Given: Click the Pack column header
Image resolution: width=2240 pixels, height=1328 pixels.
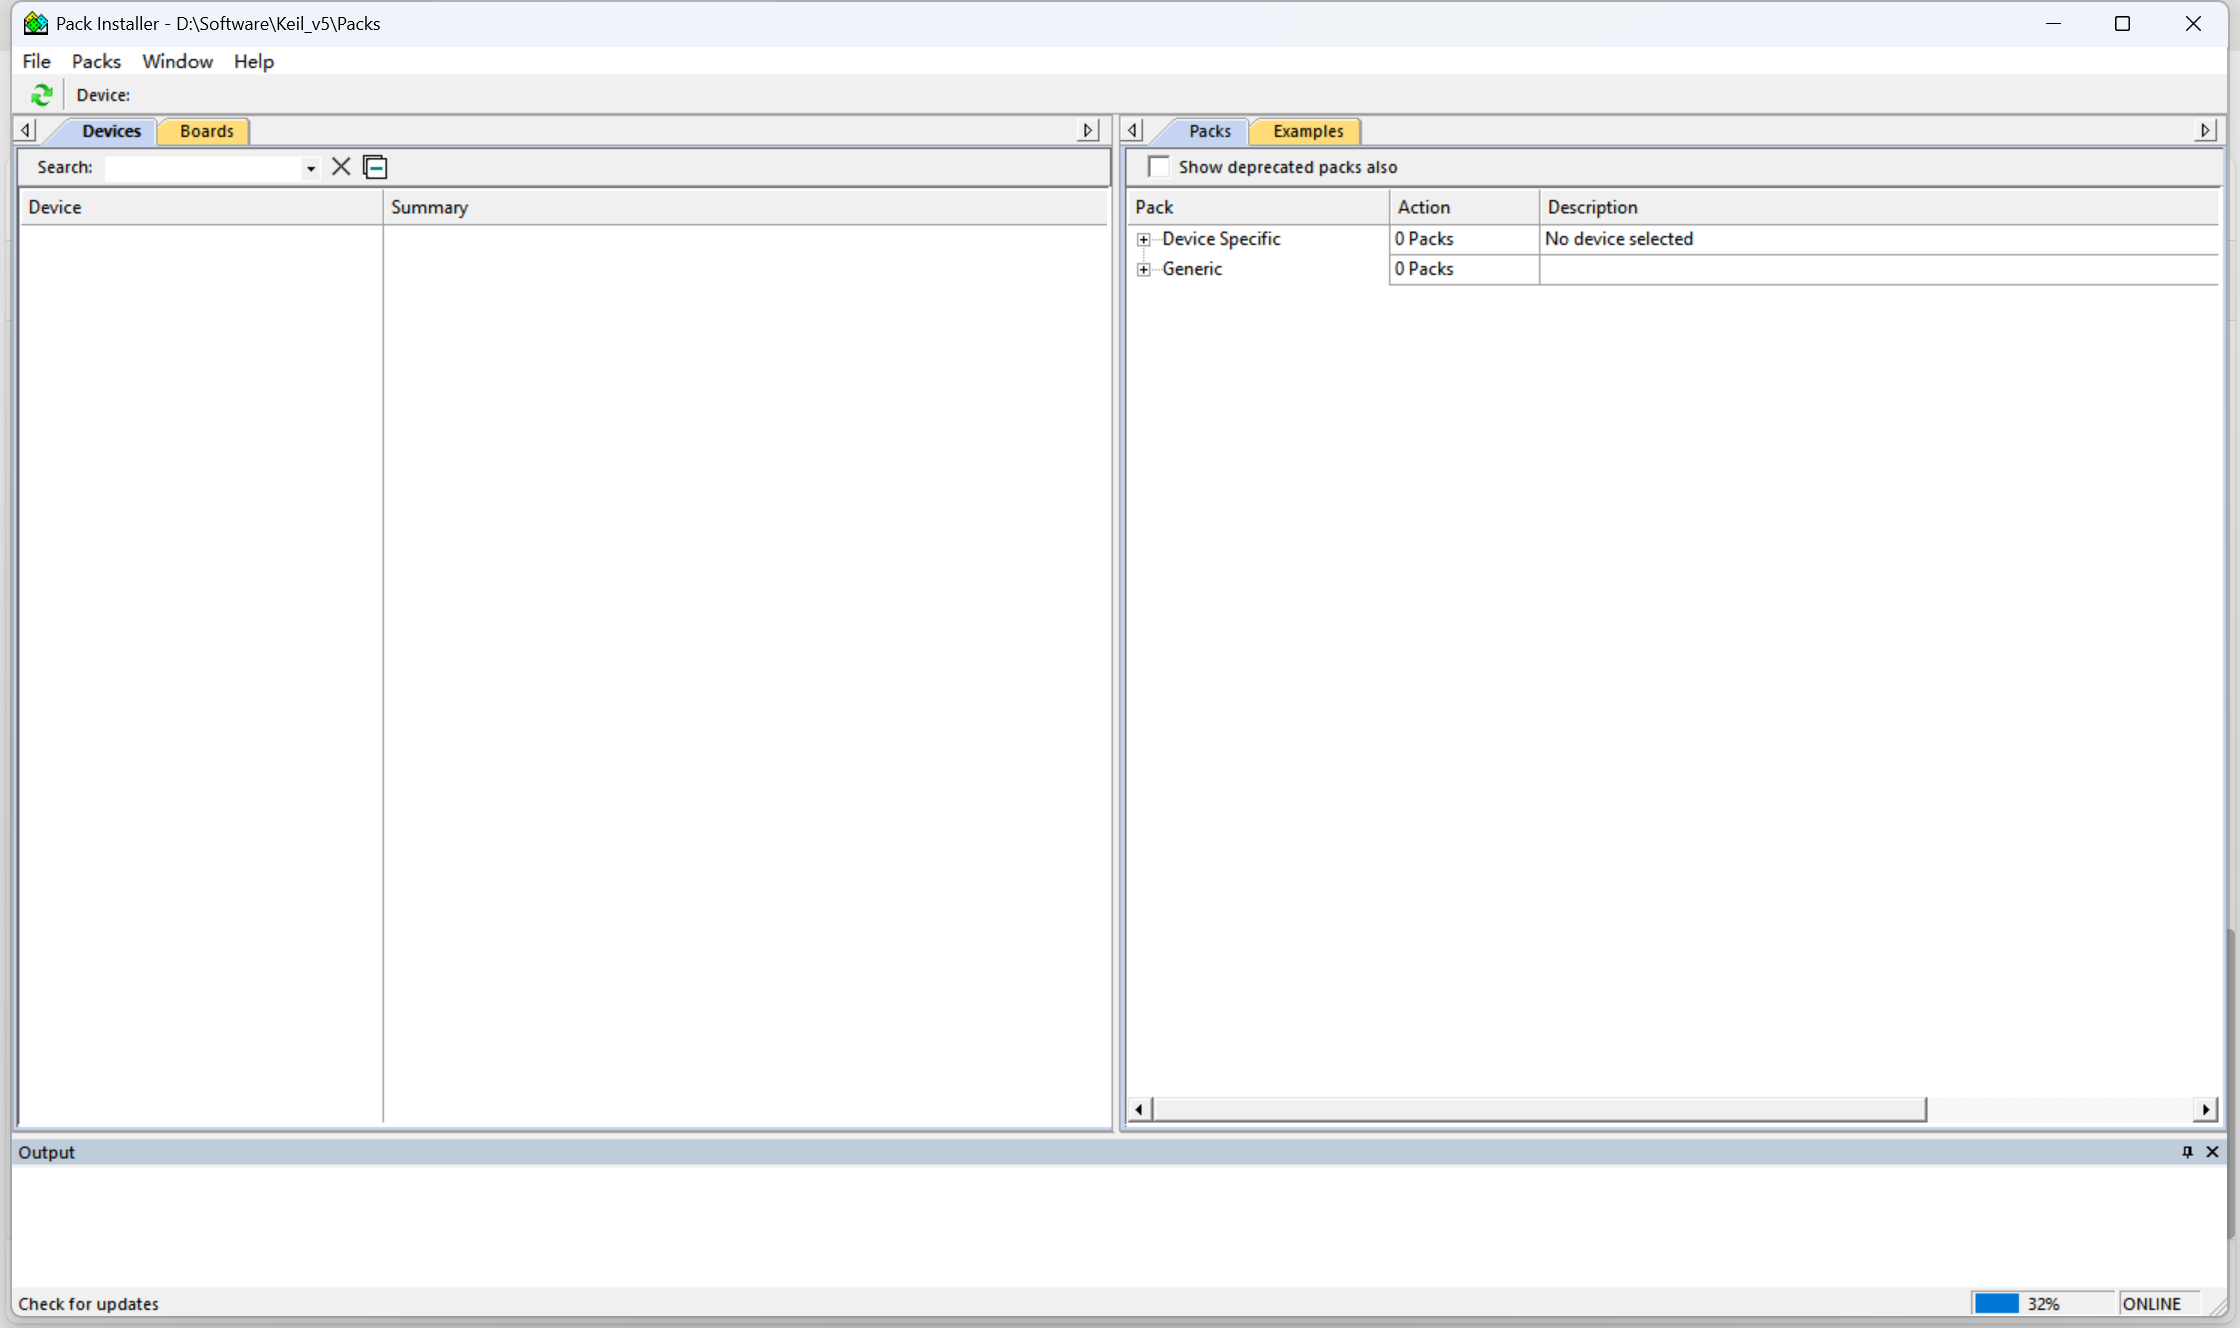Looking at the screenshot, I should [1259, 207].
